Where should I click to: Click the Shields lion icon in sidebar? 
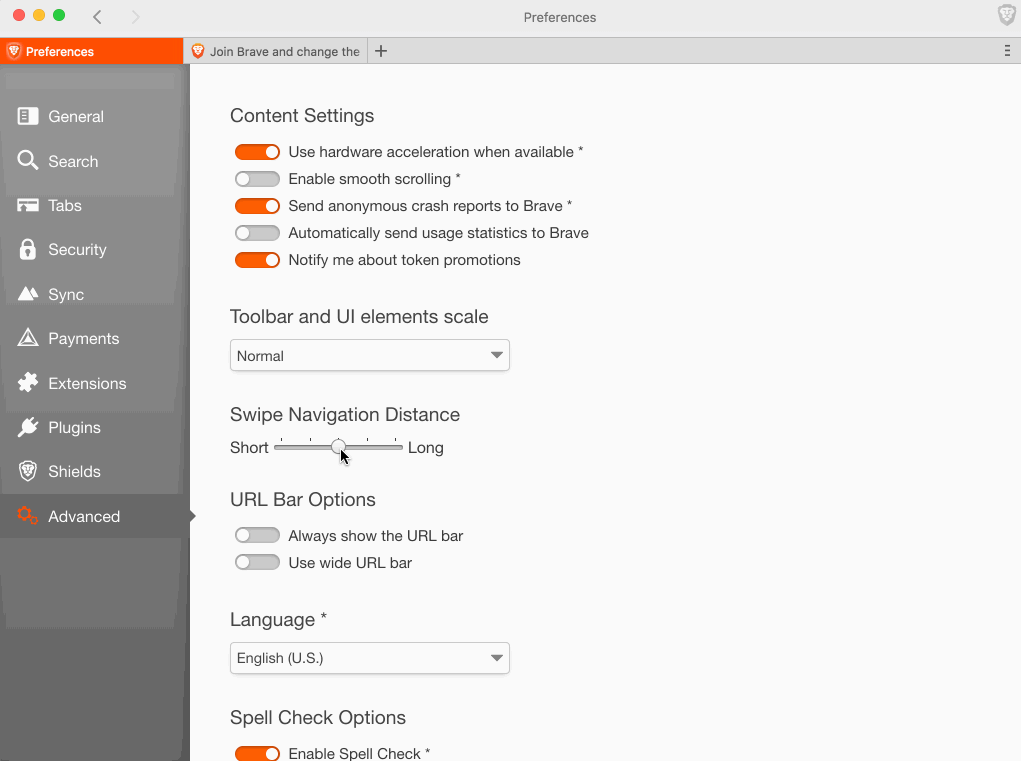coord(27,471)
